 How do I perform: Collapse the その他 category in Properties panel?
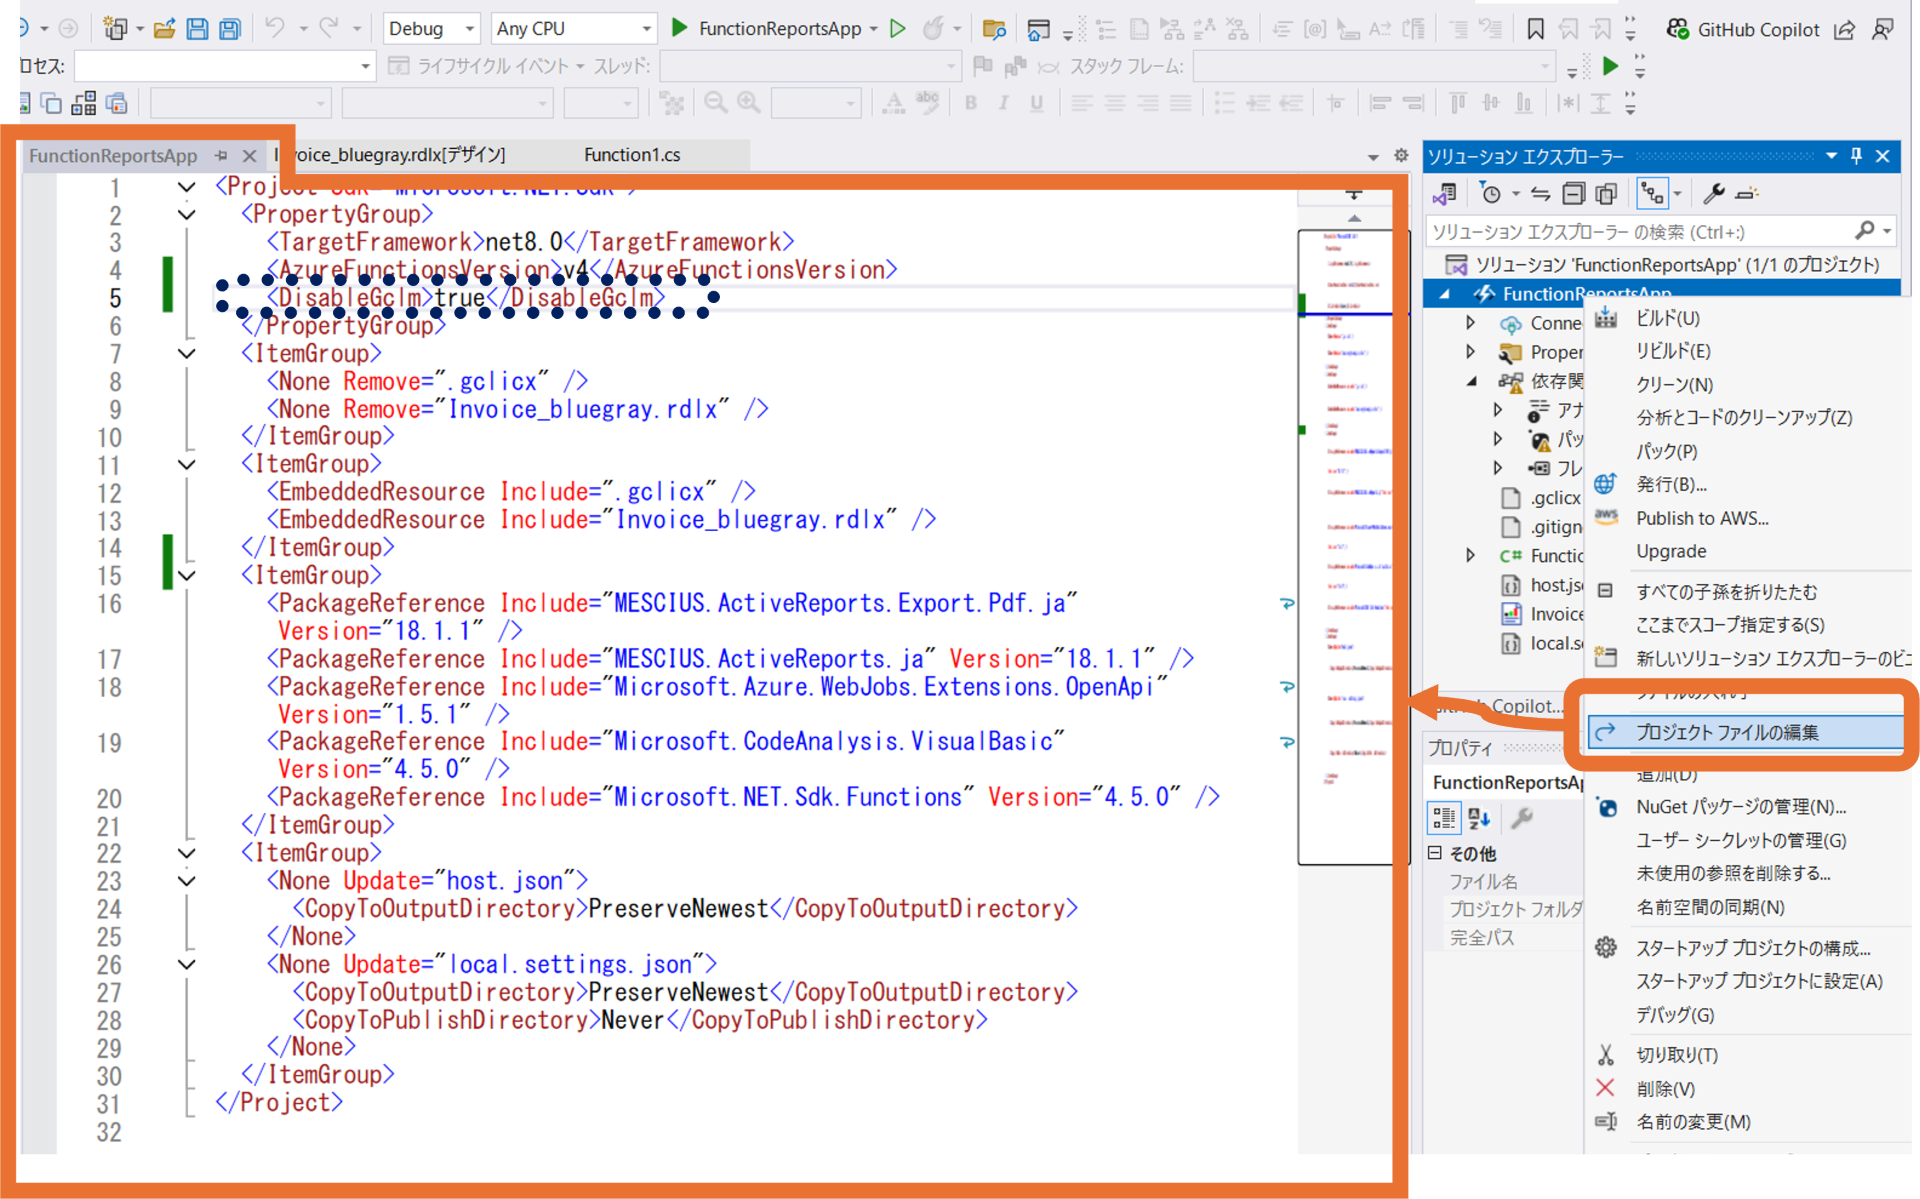coord(1435,853)
